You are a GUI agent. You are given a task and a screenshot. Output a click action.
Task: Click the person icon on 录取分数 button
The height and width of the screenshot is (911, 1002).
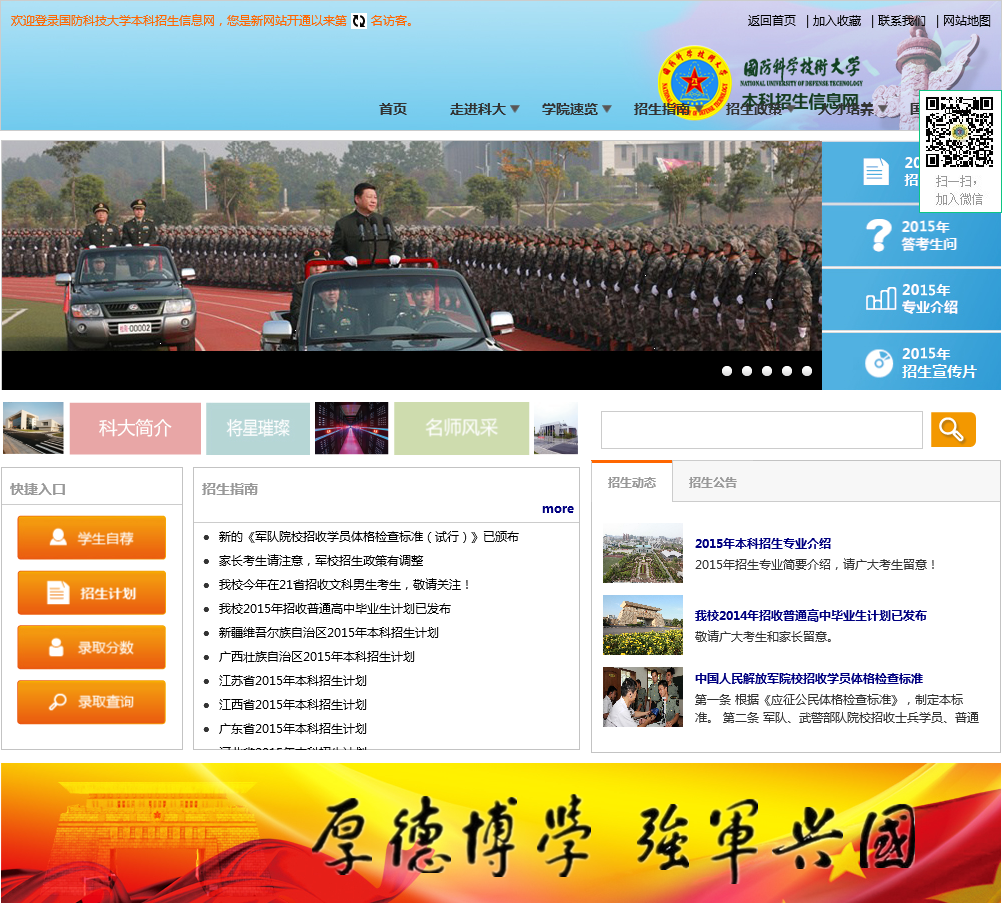(56, 647)
